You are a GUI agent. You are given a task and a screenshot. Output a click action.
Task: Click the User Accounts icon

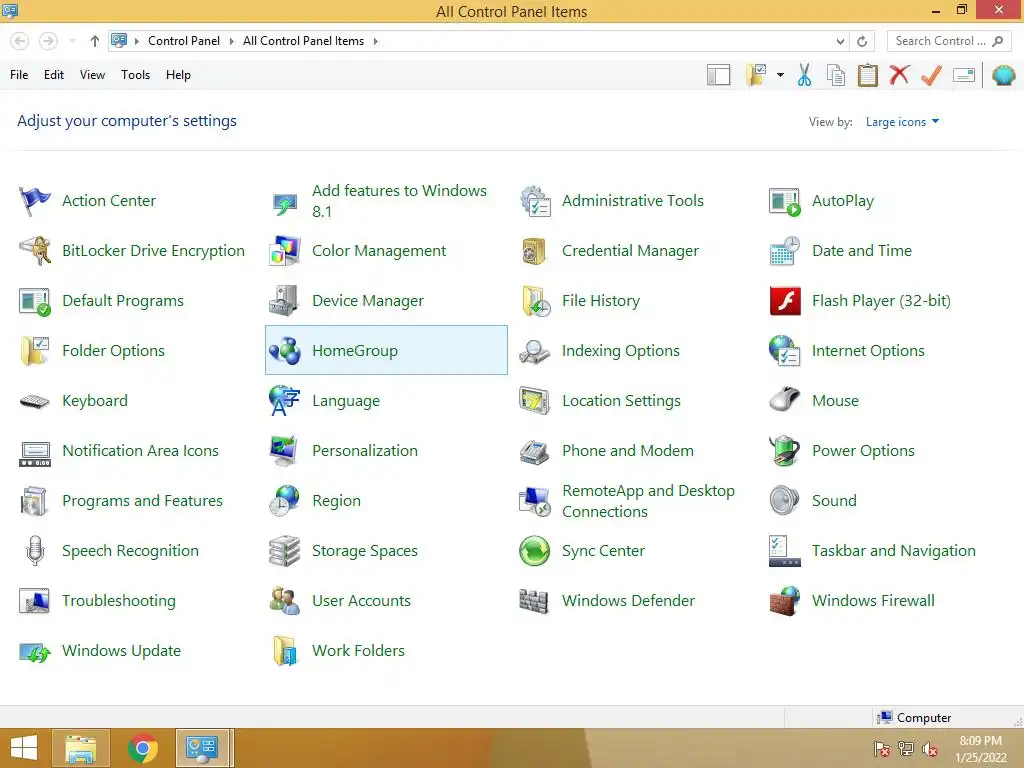click(285, 601)
